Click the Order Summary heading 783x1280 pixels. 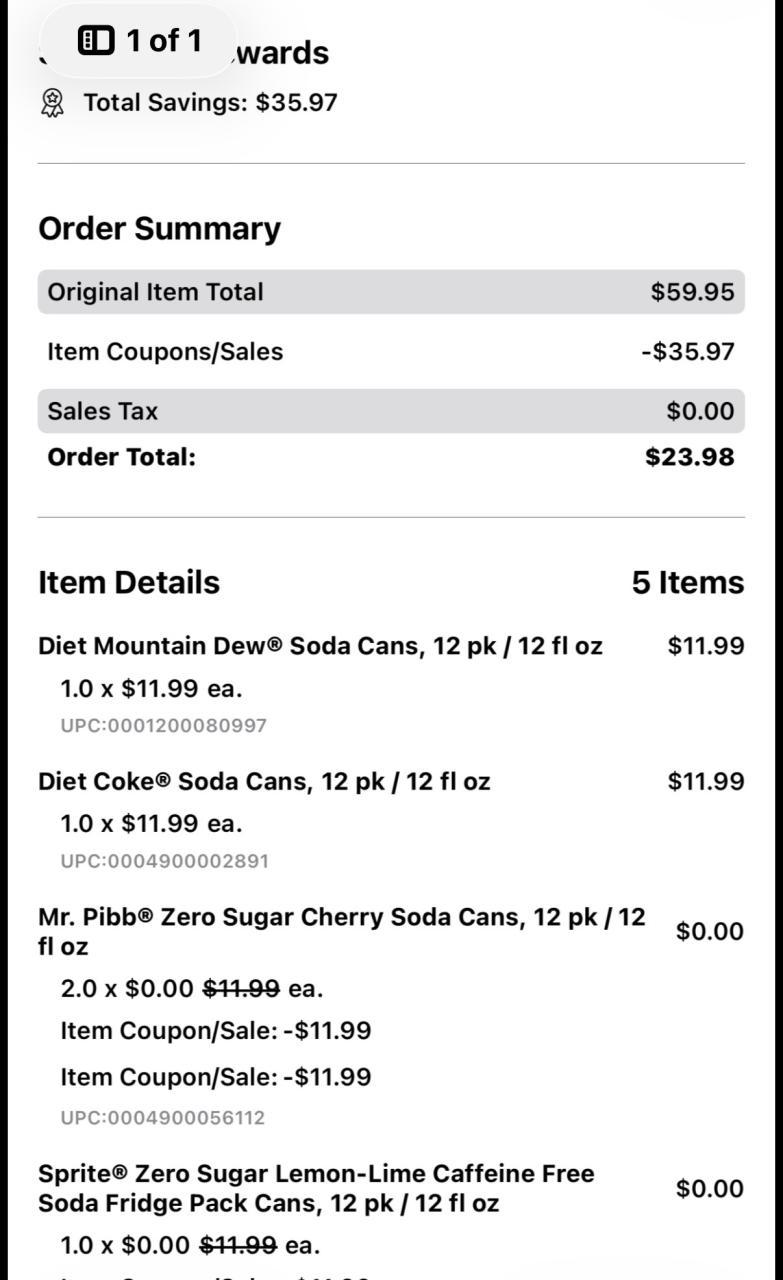159,228
